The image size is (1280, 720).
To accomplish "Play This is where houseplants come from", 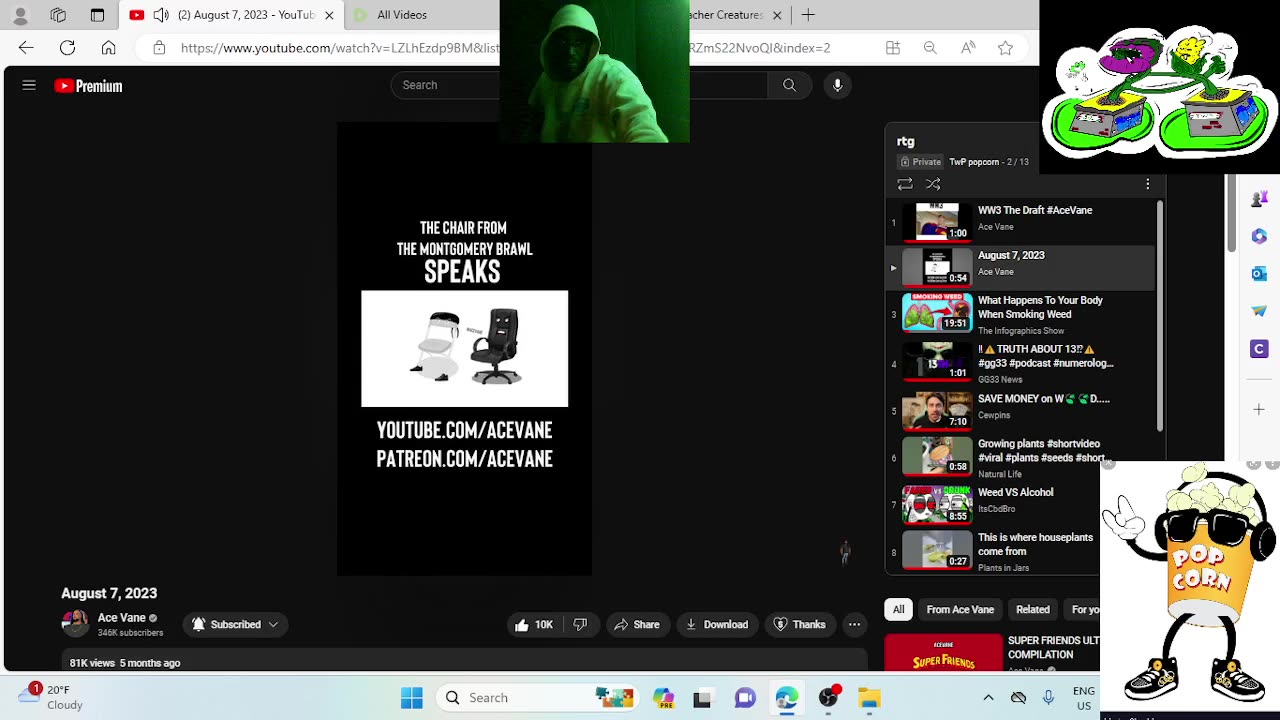I will coord(1000,552).
